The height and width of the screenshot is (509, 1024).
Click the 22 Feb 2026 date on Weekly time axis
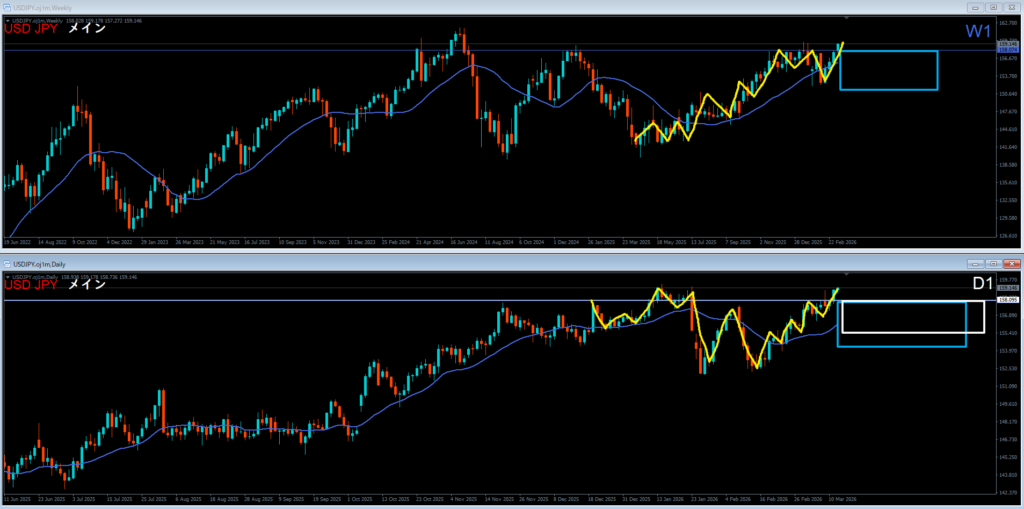click(842, 242)
